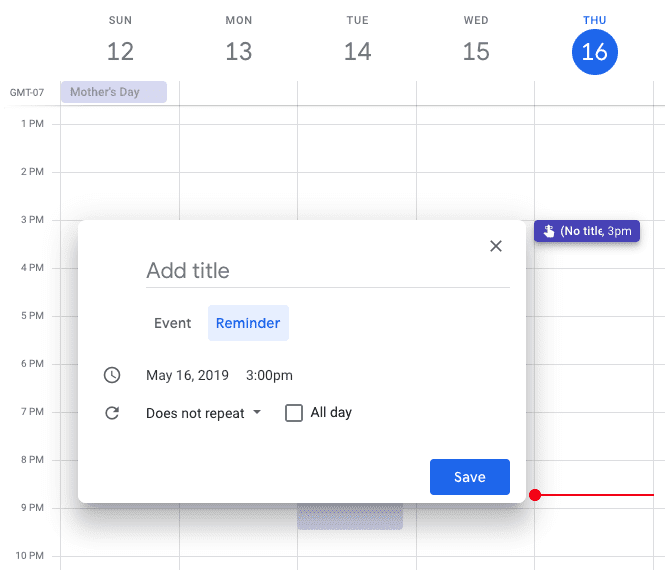Save the reminder
Viewport: 665px width, 570px height.
click(x=469, y=477)
